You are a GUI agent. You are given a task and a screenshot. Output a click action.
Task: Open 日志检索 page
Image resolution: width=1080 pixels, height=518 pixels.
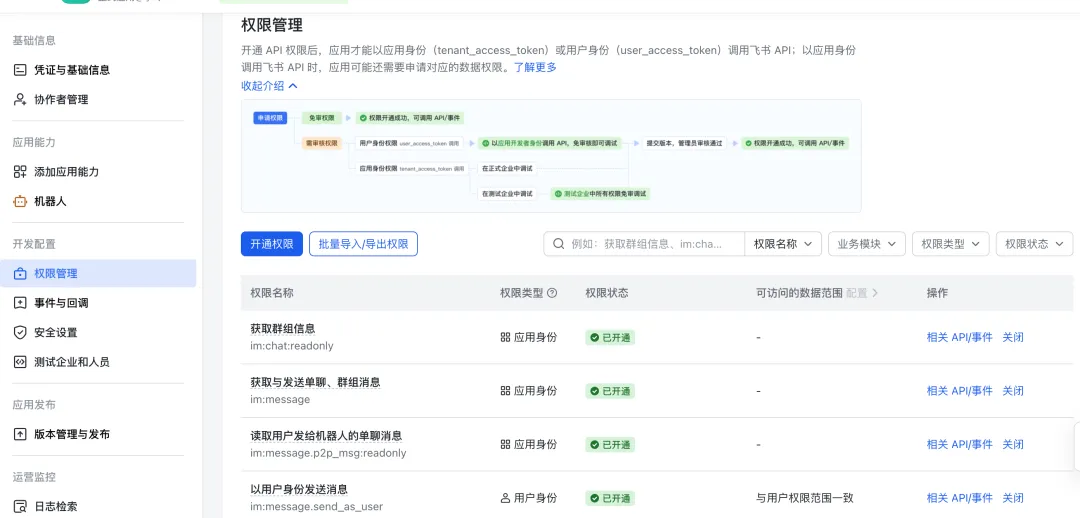click(98, 506)
